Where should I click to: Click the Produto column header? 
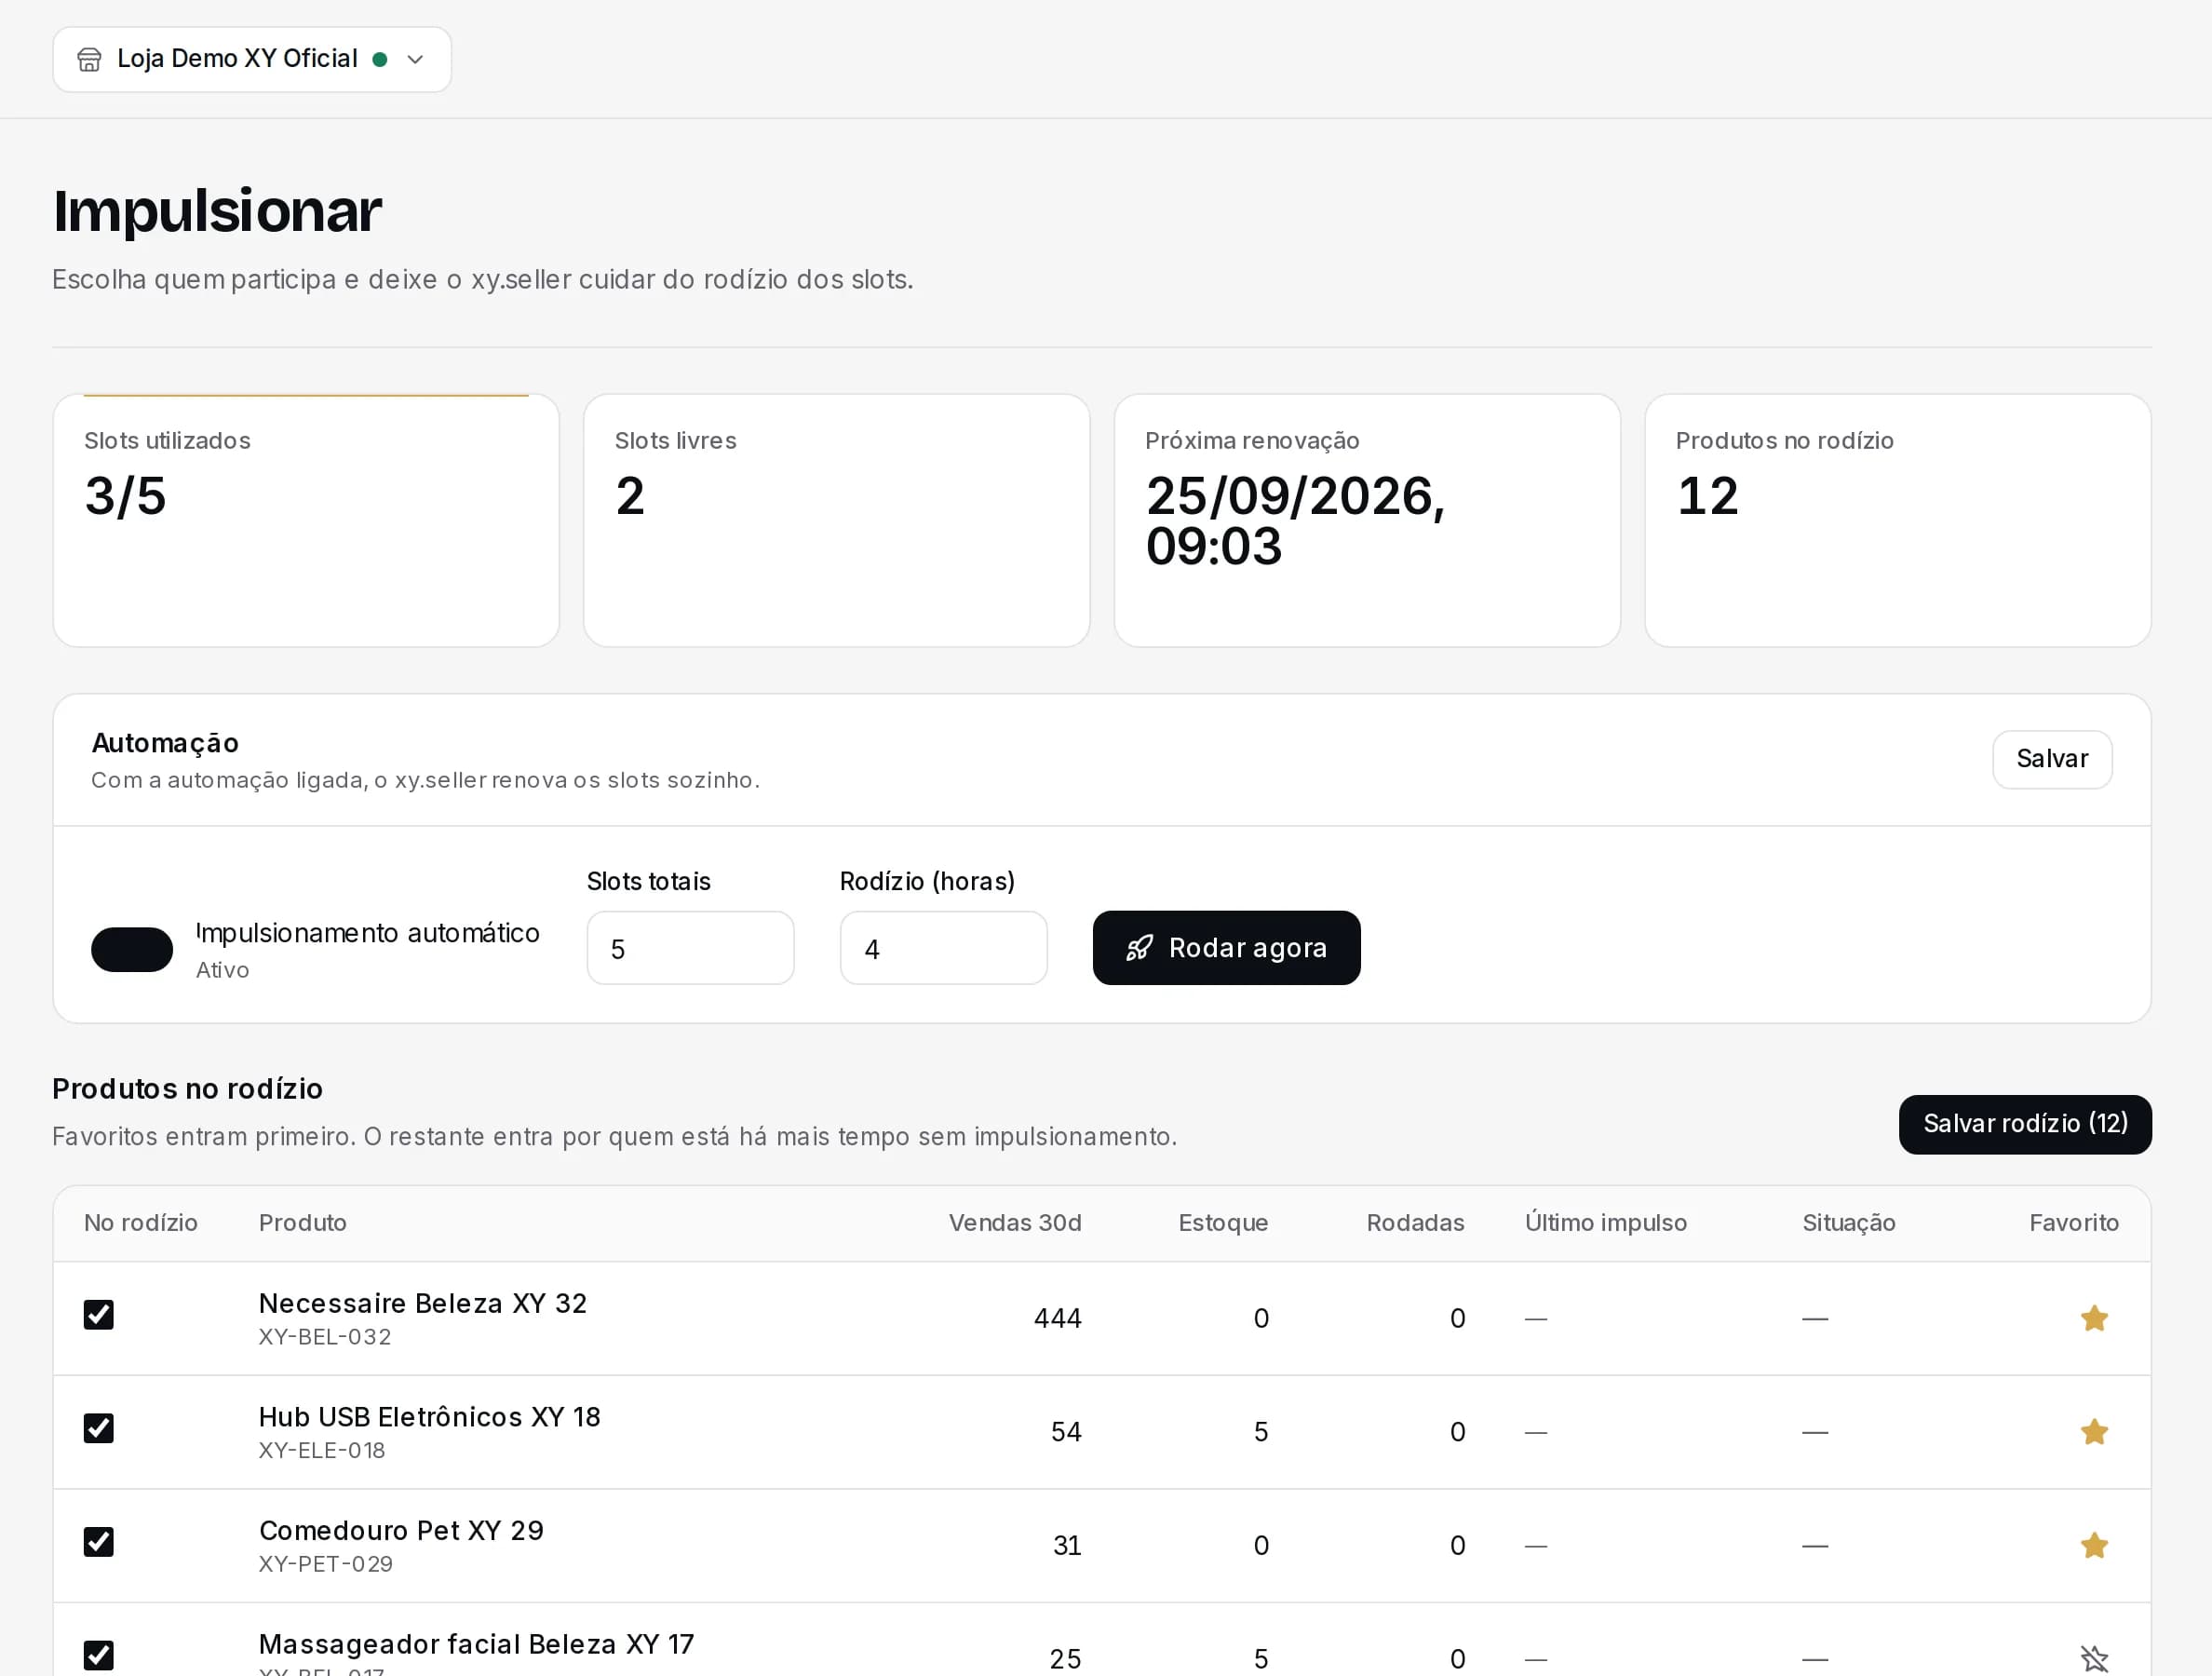[x=302, y=1223]
